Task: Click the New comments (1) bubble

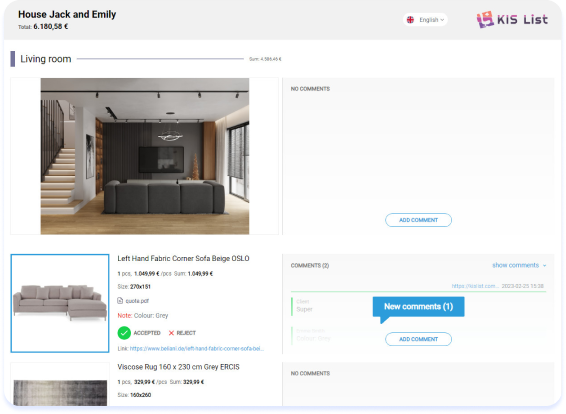Action: pos(418,307)
